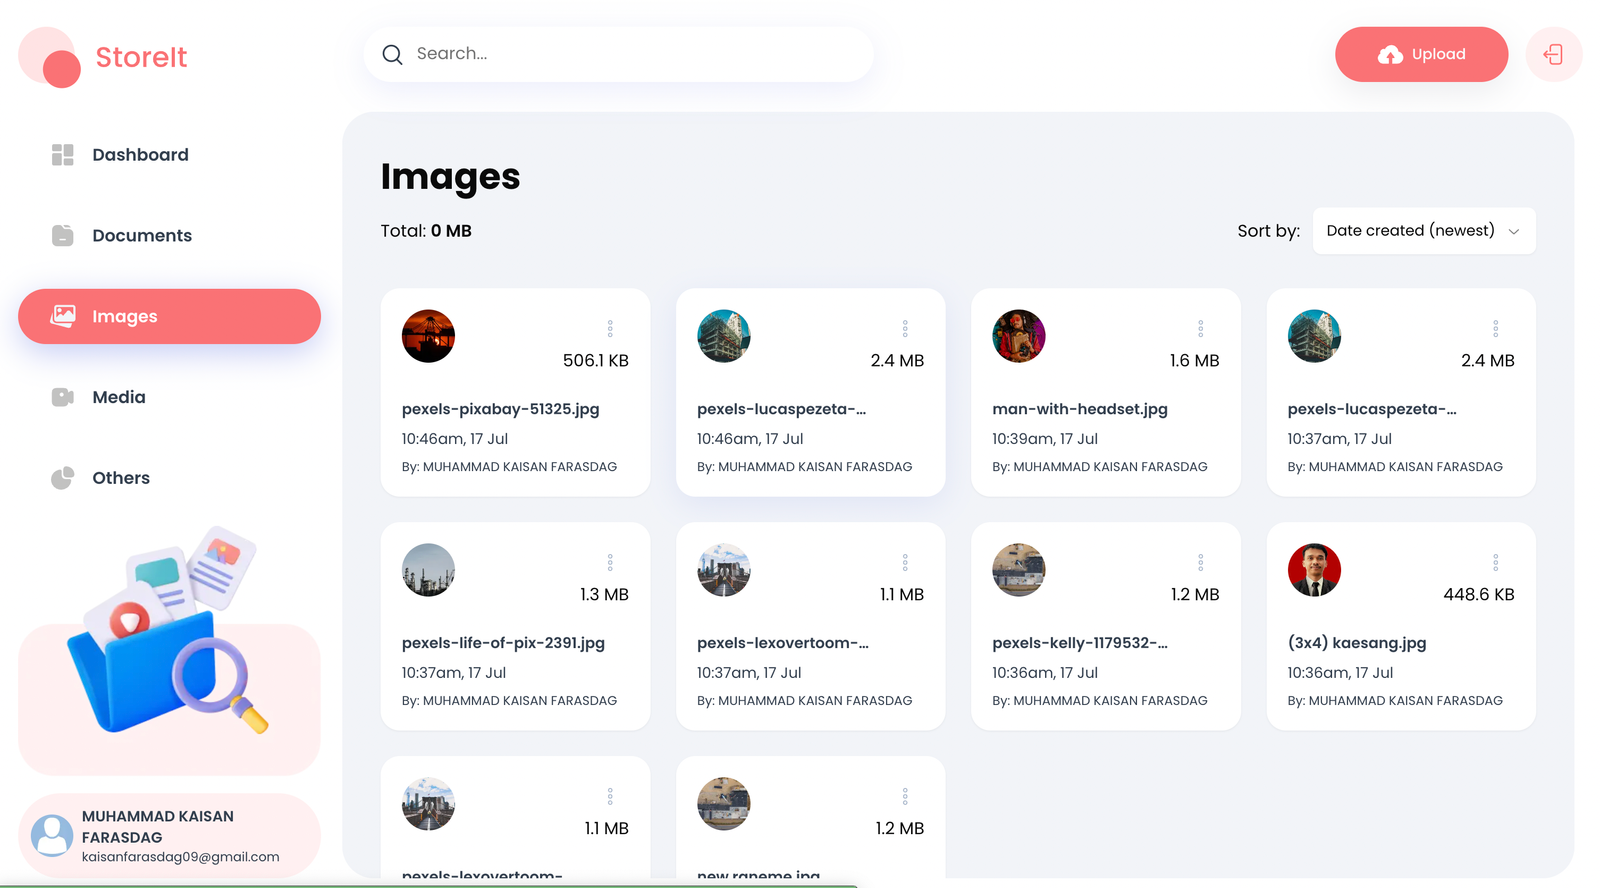Open three-dot menu for (3x4) kaesang.jpg
Screen dimensions: 1600x888
[x=1495, y=562]
